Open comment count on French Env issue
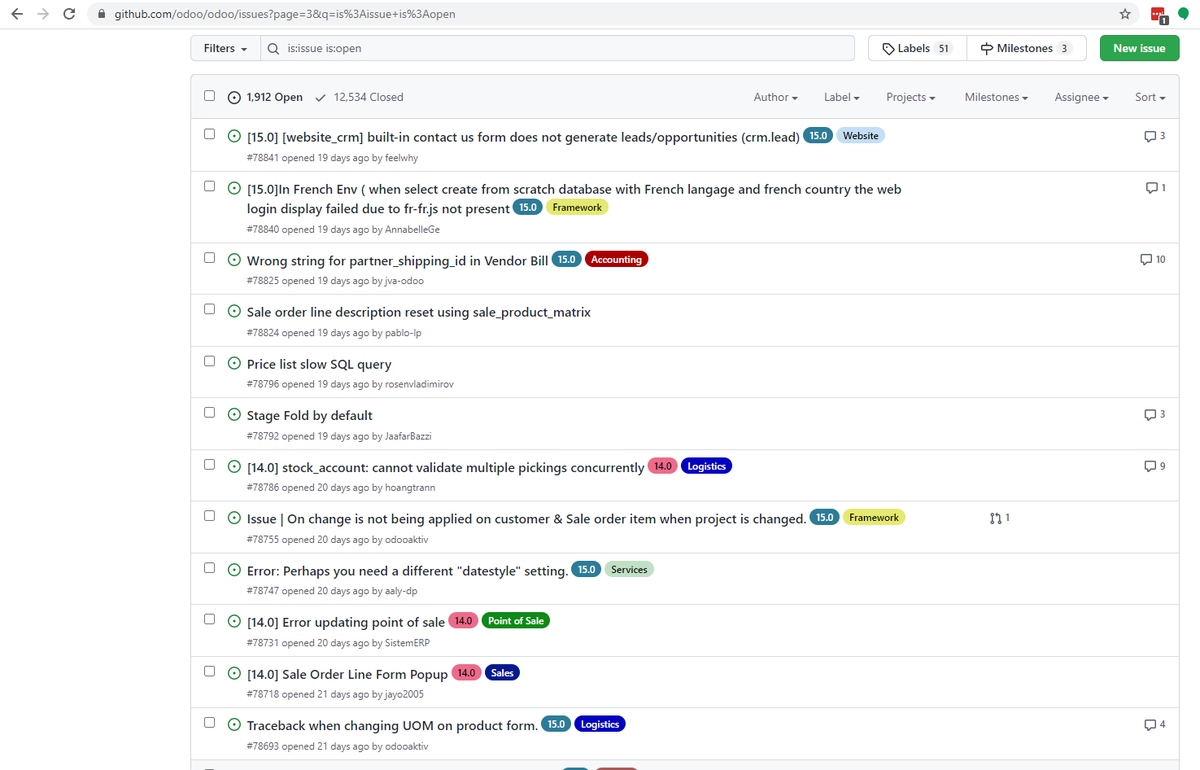1200x770 pixels. [1154, 188]
